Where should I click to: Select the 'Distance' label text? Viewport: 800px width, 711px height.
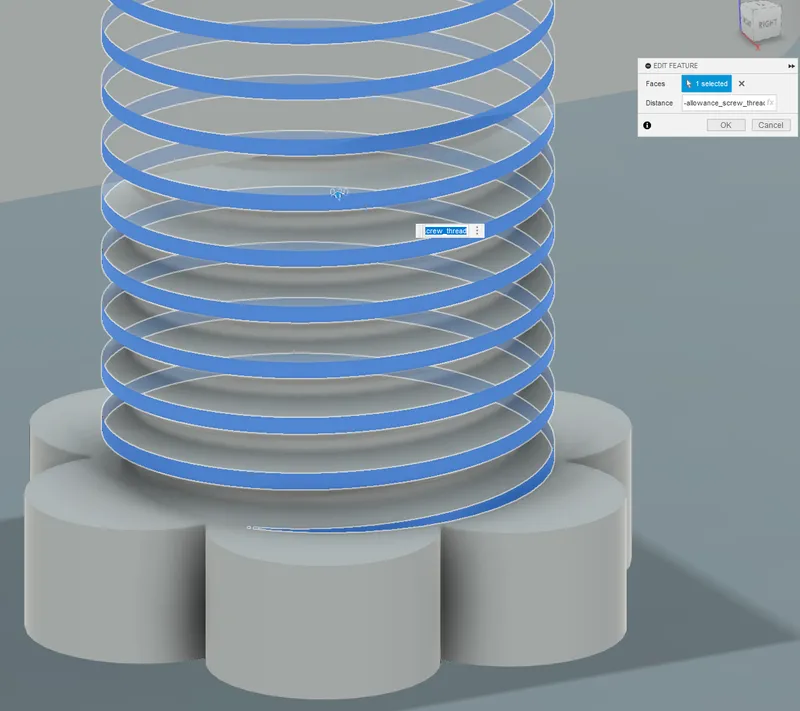point(659,103)
